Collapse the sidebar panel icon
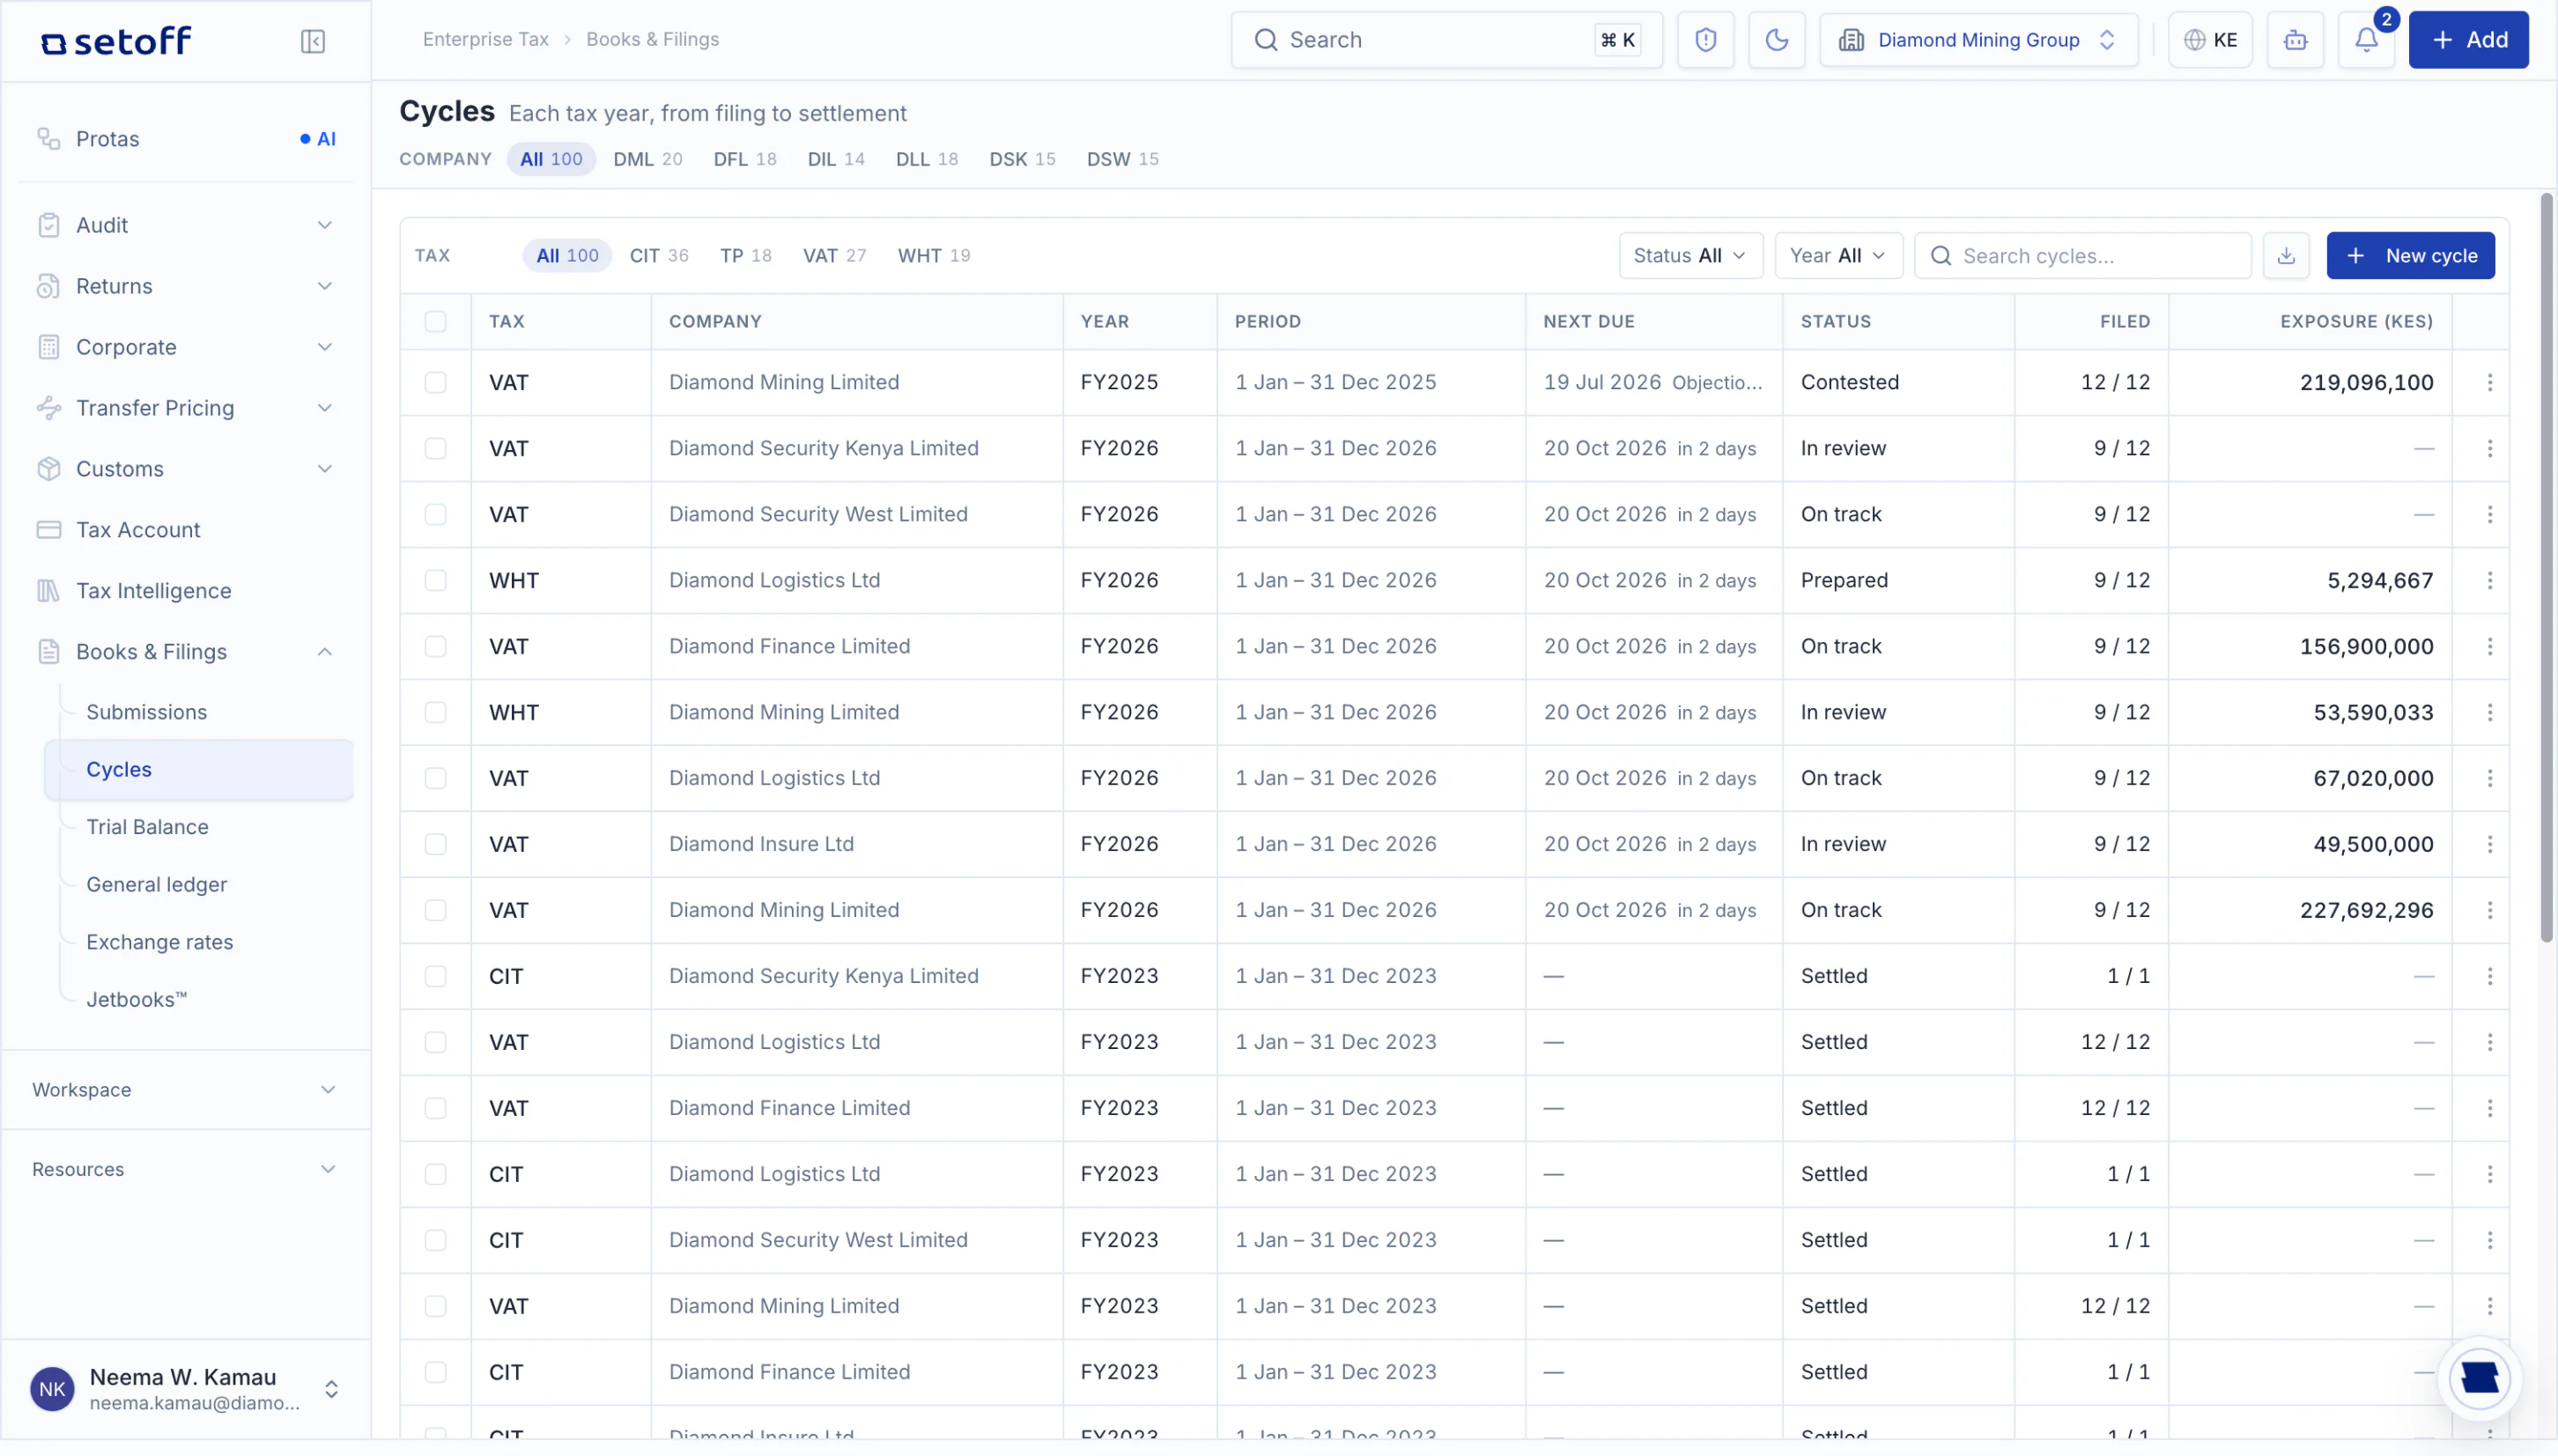The height and width of the screenshot is (1456, 2558). click(313, 41)
